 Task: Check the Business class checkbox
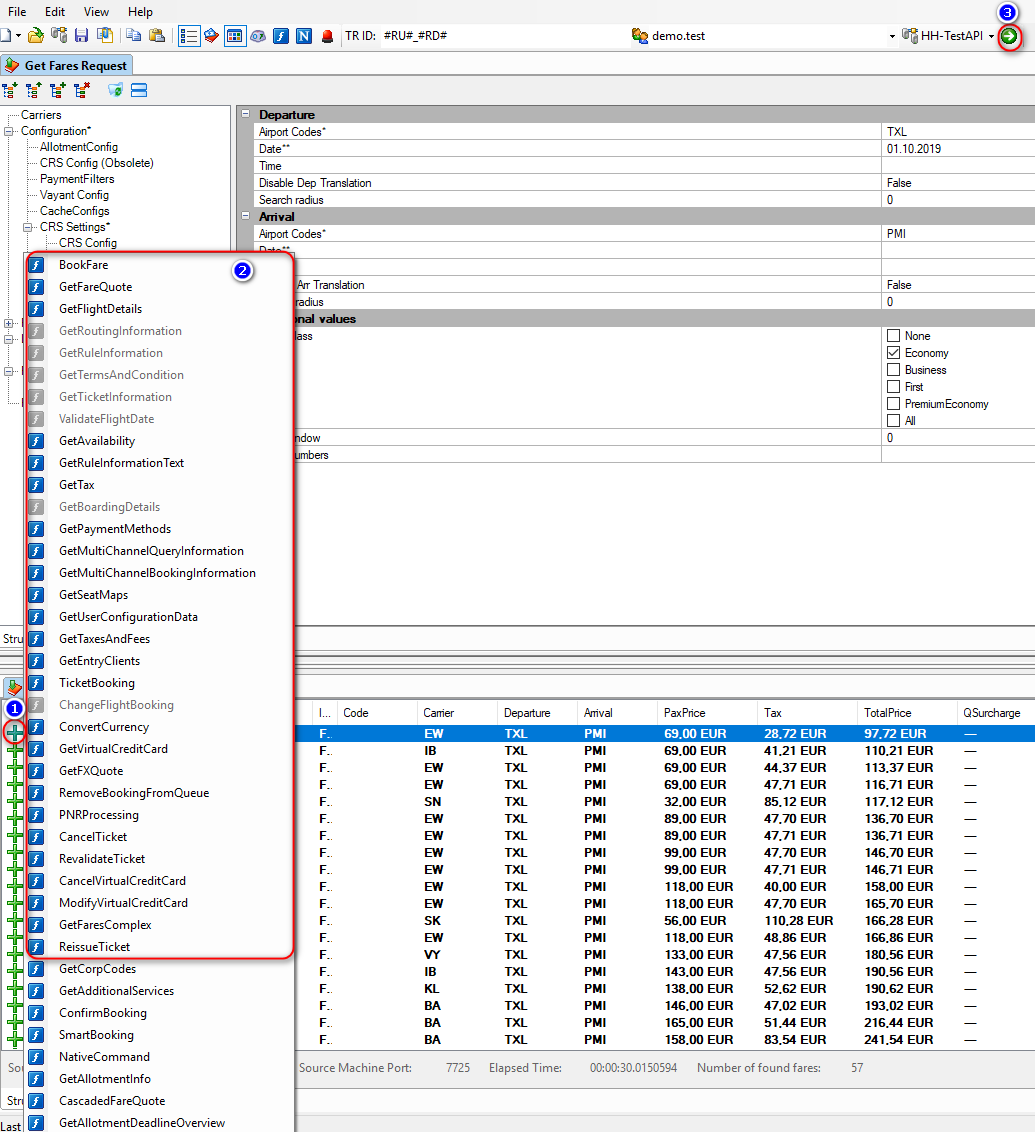click(893, 370)
